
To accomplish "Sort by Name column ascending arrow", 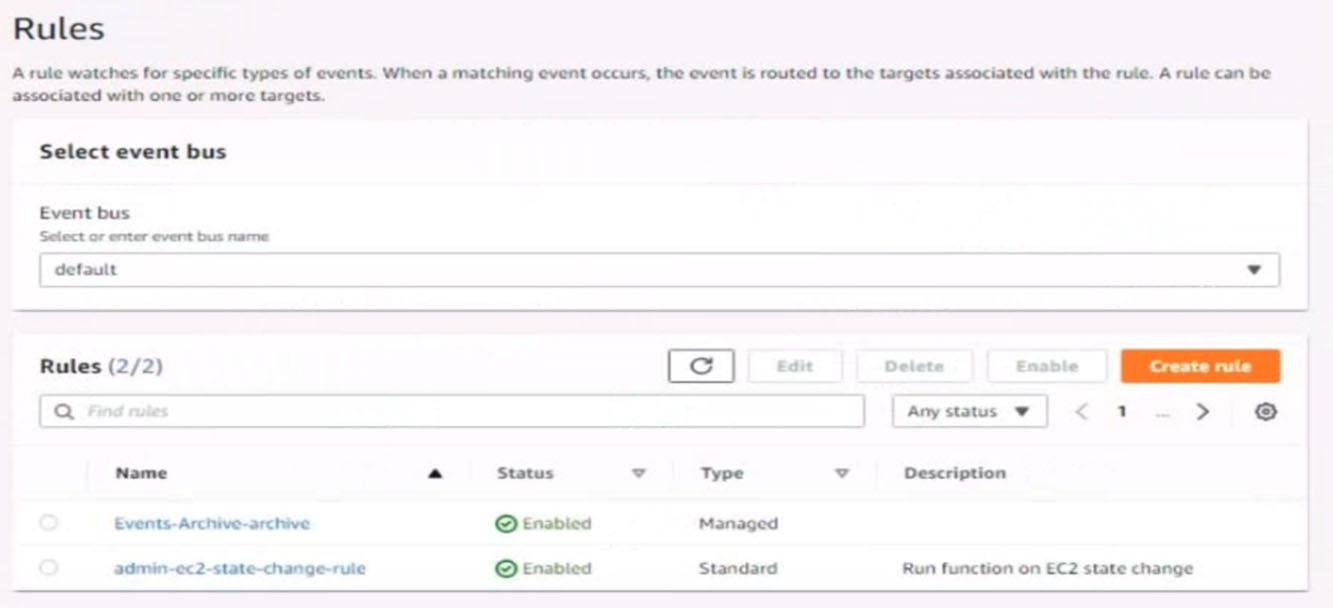I will (x=435, y=474).
